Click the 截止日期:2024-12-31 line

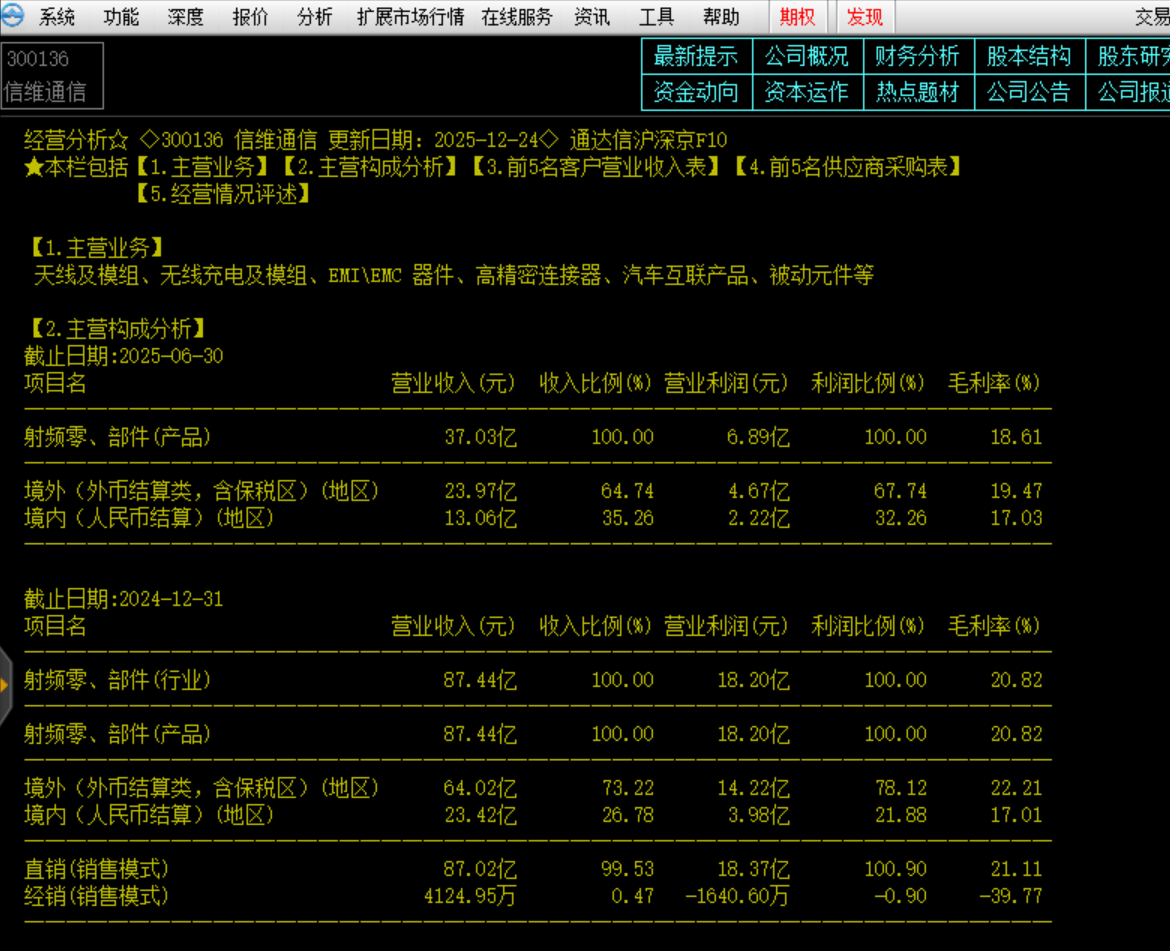coord(124,599)
